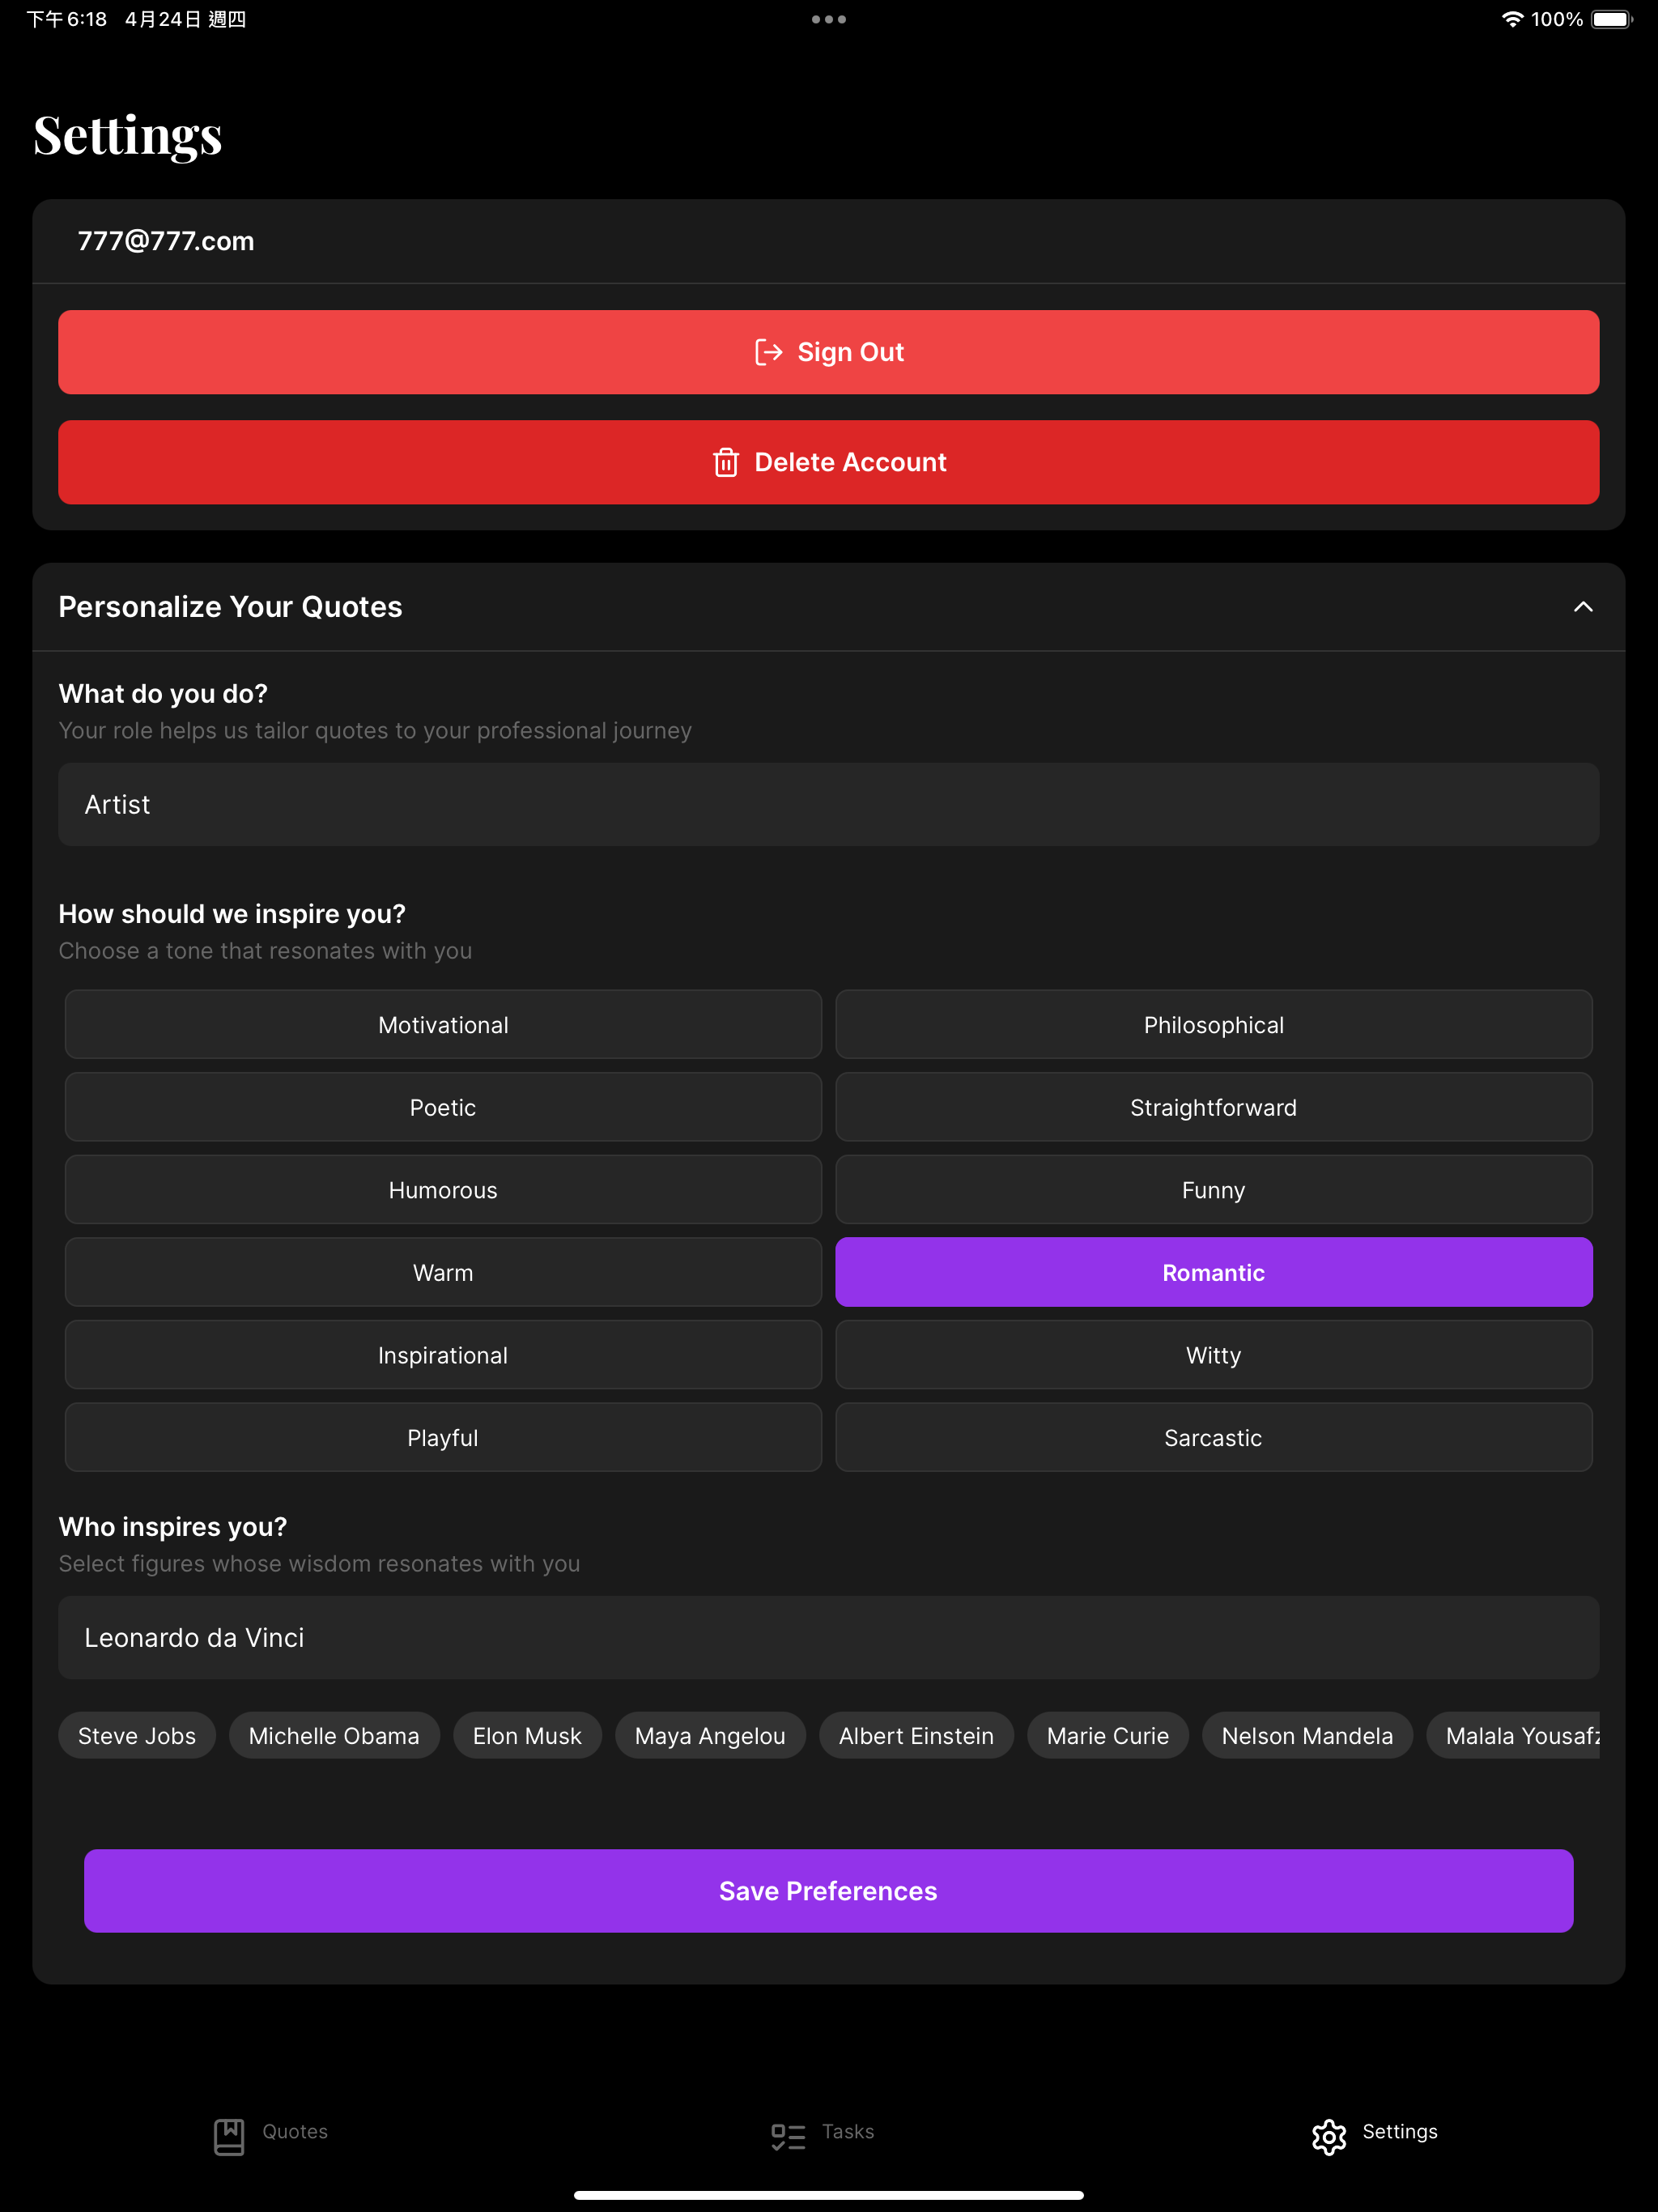Select the Philosophical tone option
Screen dimensions: 1658x2212
[x=1213, y=1024]
